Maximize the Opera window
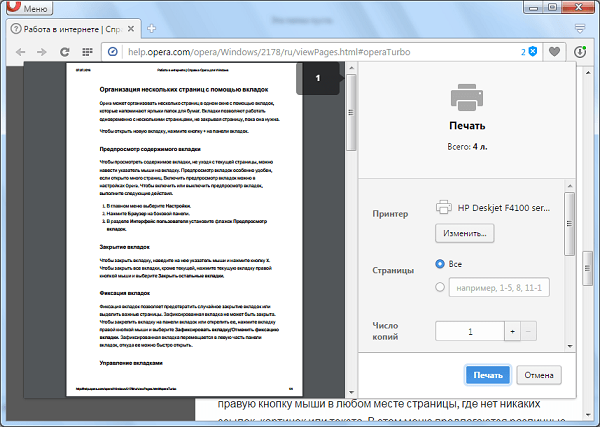This screenshot has height=427, width=600. tap(553, 7)
